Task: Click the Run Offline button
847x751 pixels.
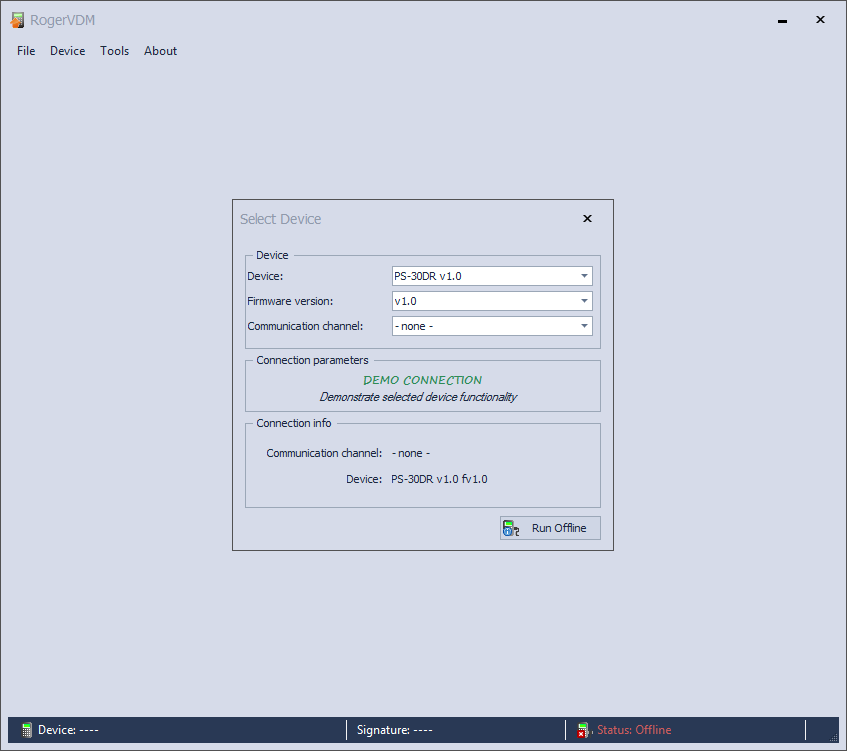Action: pos(550,528)
